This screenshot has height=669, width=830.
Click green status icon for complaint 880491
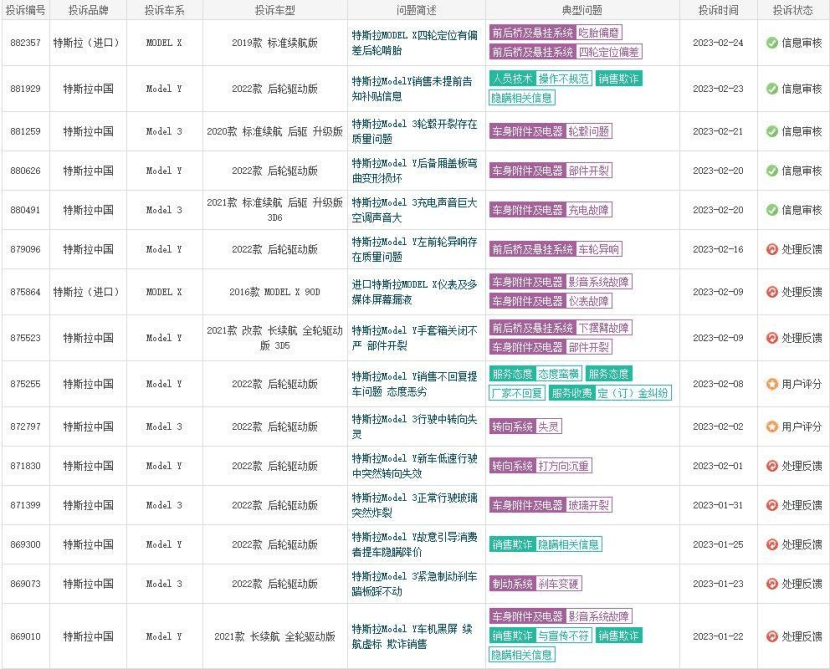pyautogui.click(x=772, y=210)
